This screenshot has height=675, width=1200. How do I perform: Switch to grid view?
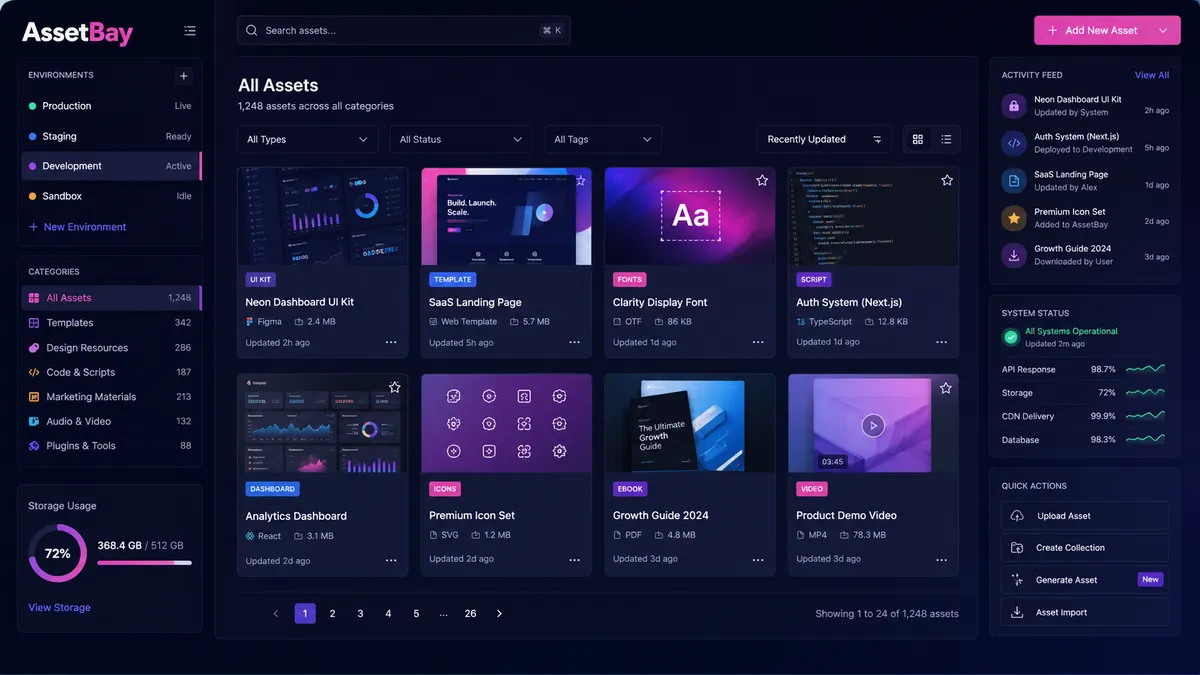click(x=918, y=139)
